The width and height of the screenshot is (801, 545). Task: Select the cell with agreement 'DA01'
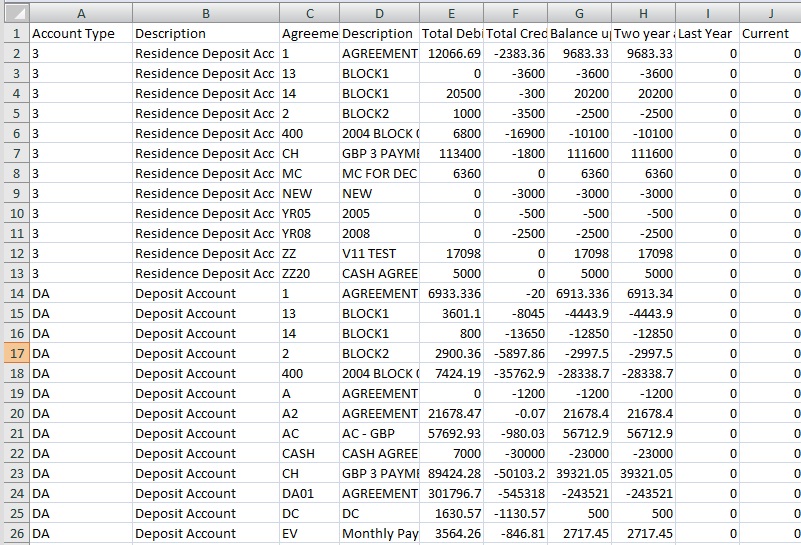coord(309,494)
